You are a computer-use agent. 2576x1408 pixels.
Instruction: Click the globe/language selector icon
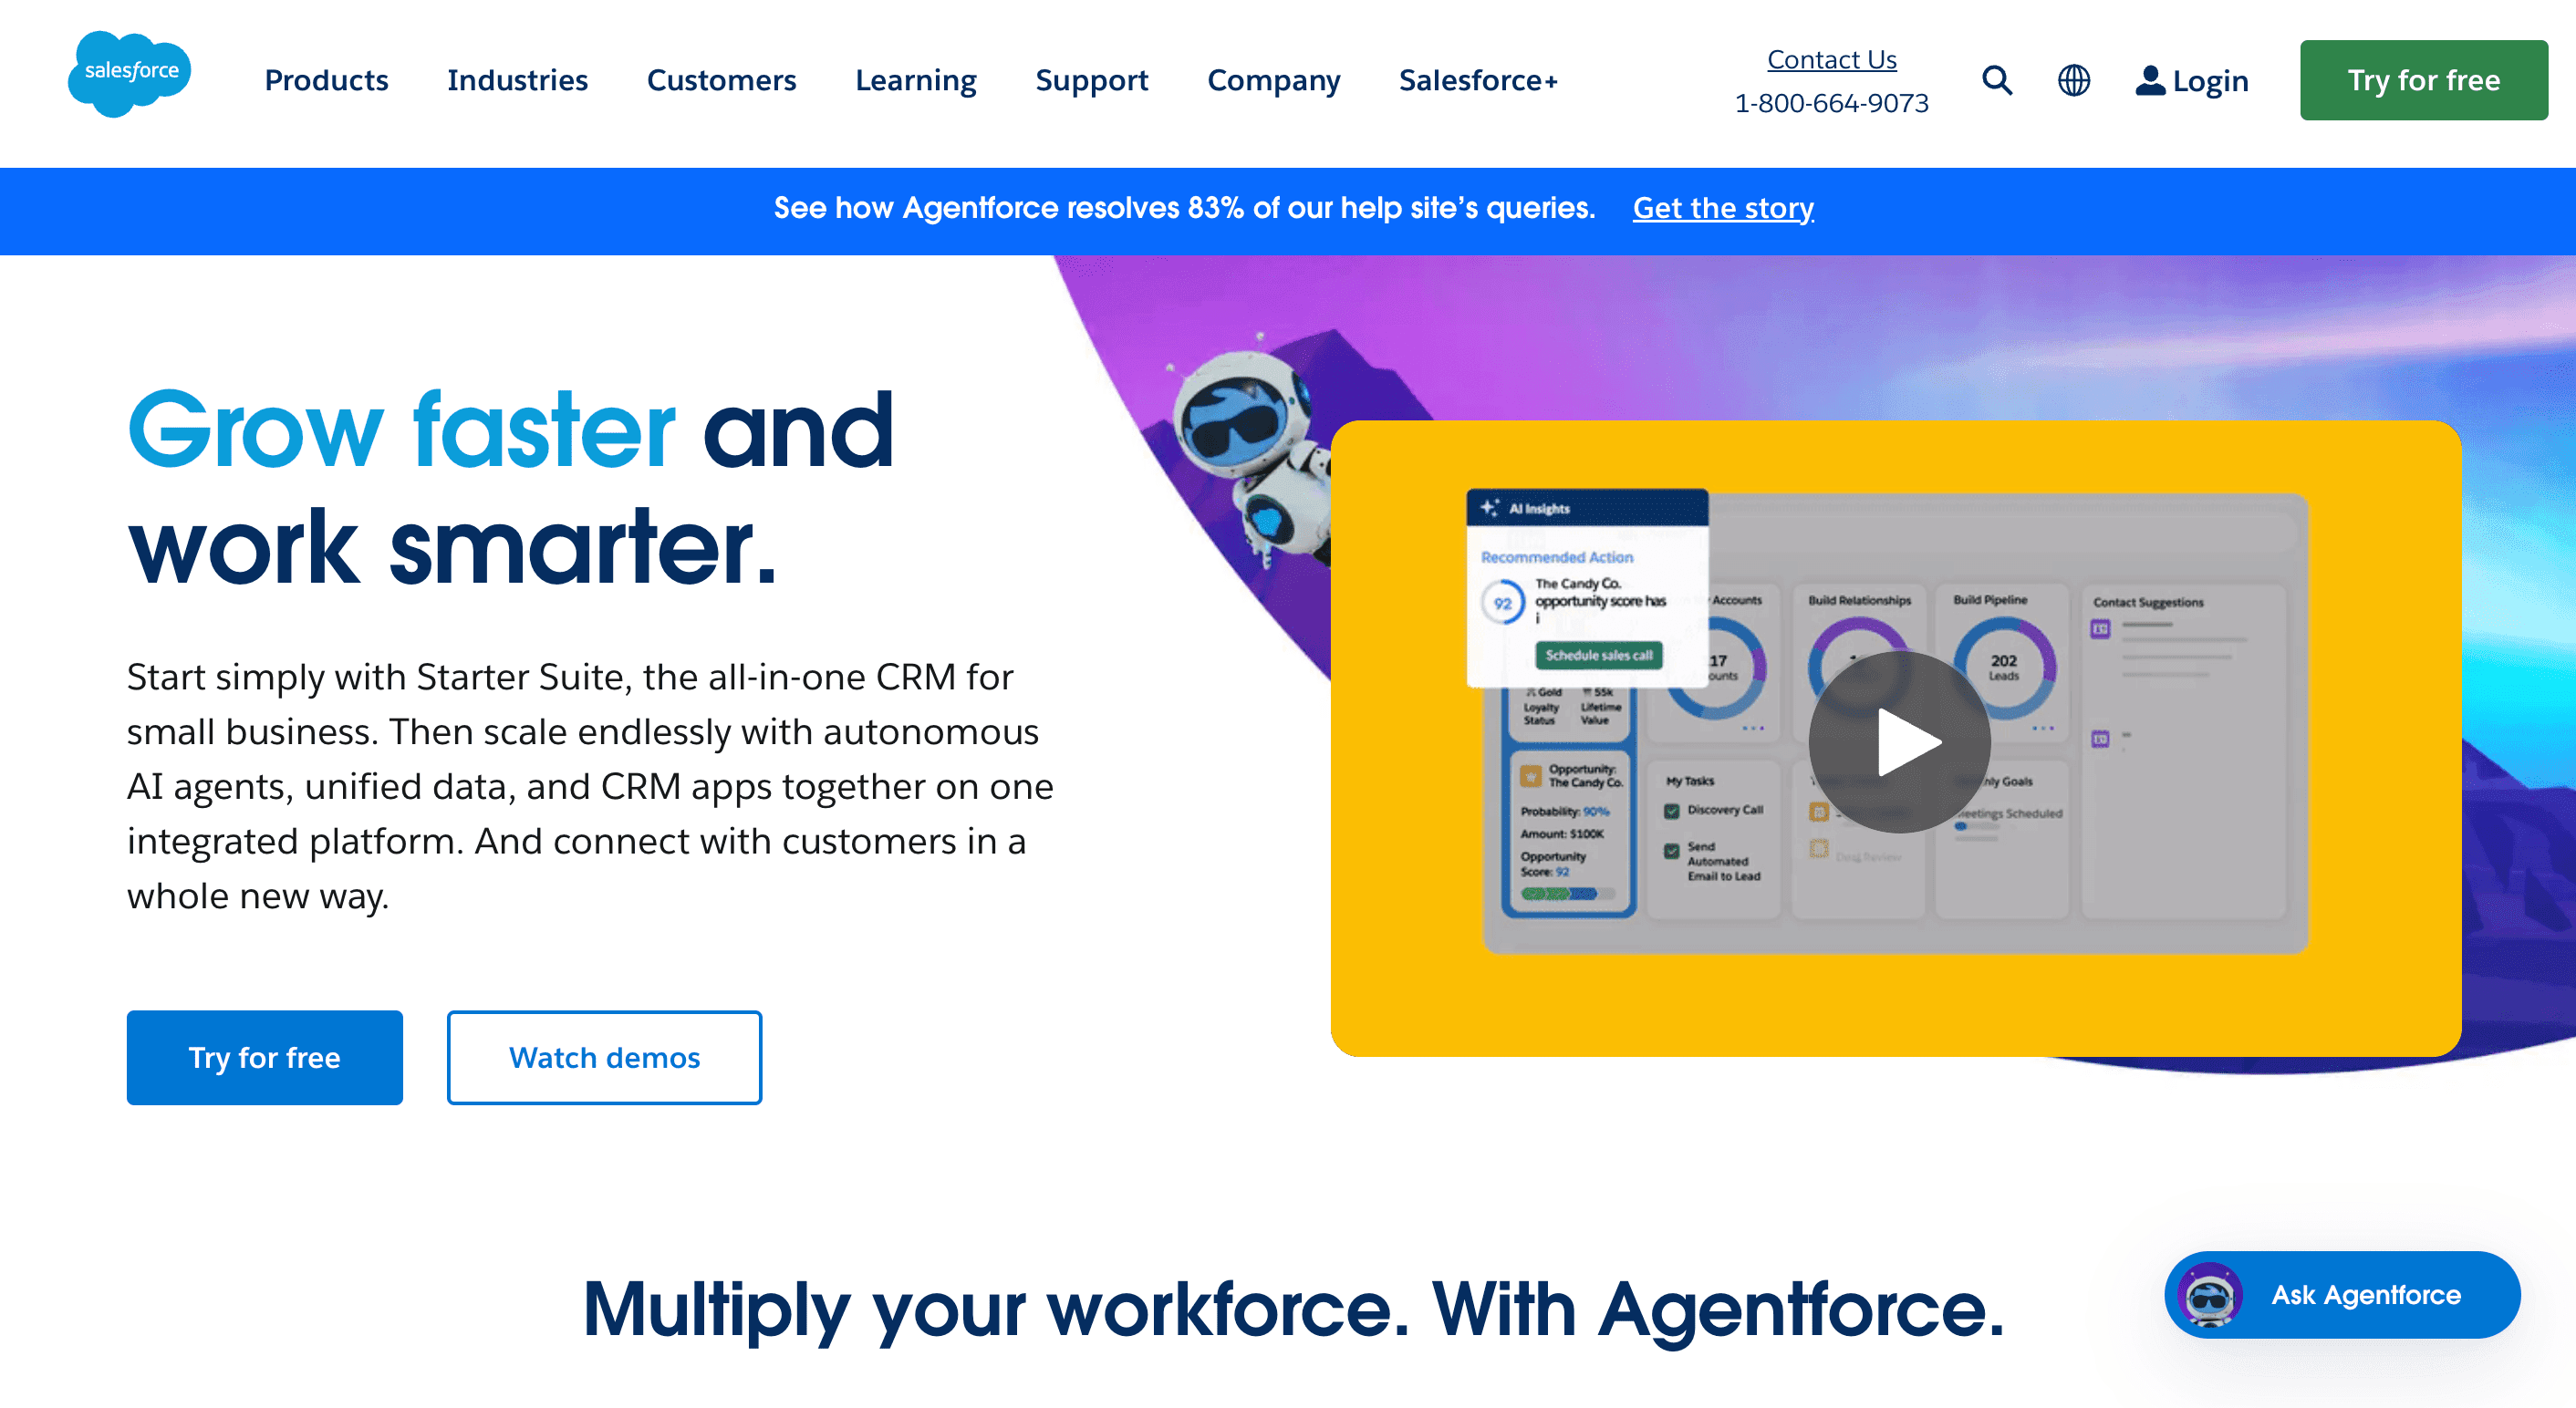point(2073,78)
